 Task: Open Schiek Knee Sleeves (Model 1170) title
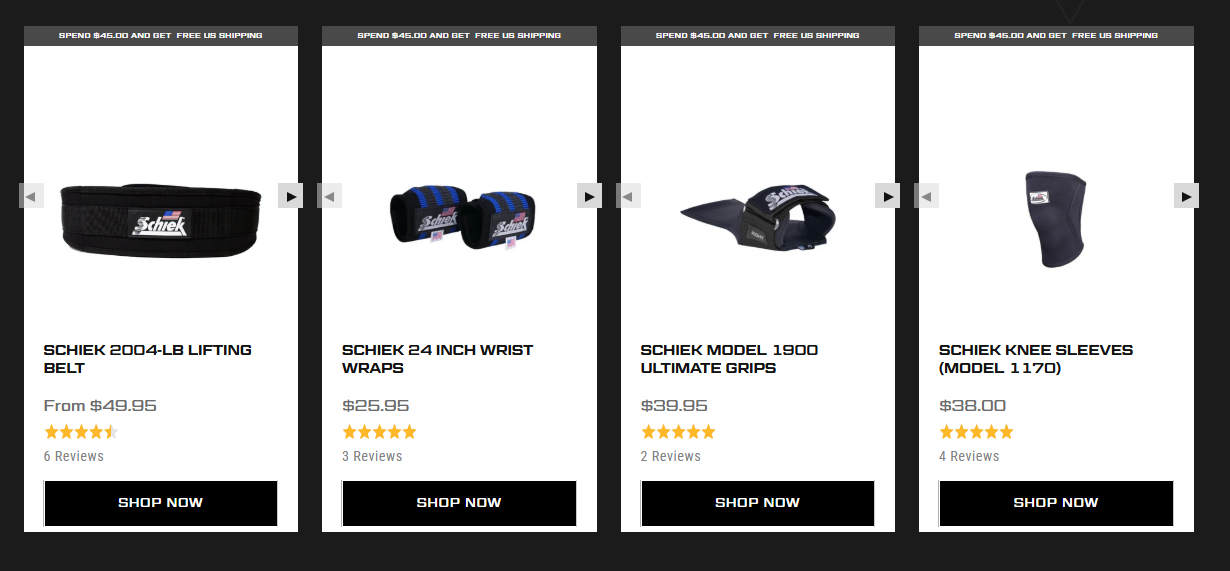[x=1036, y=359]
